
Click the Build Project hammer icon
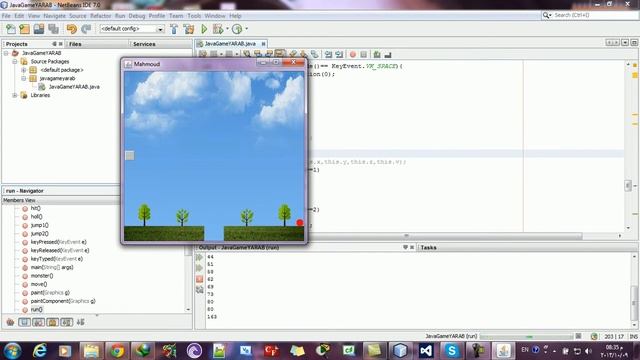pyautogui.click(x=174, y=29)
